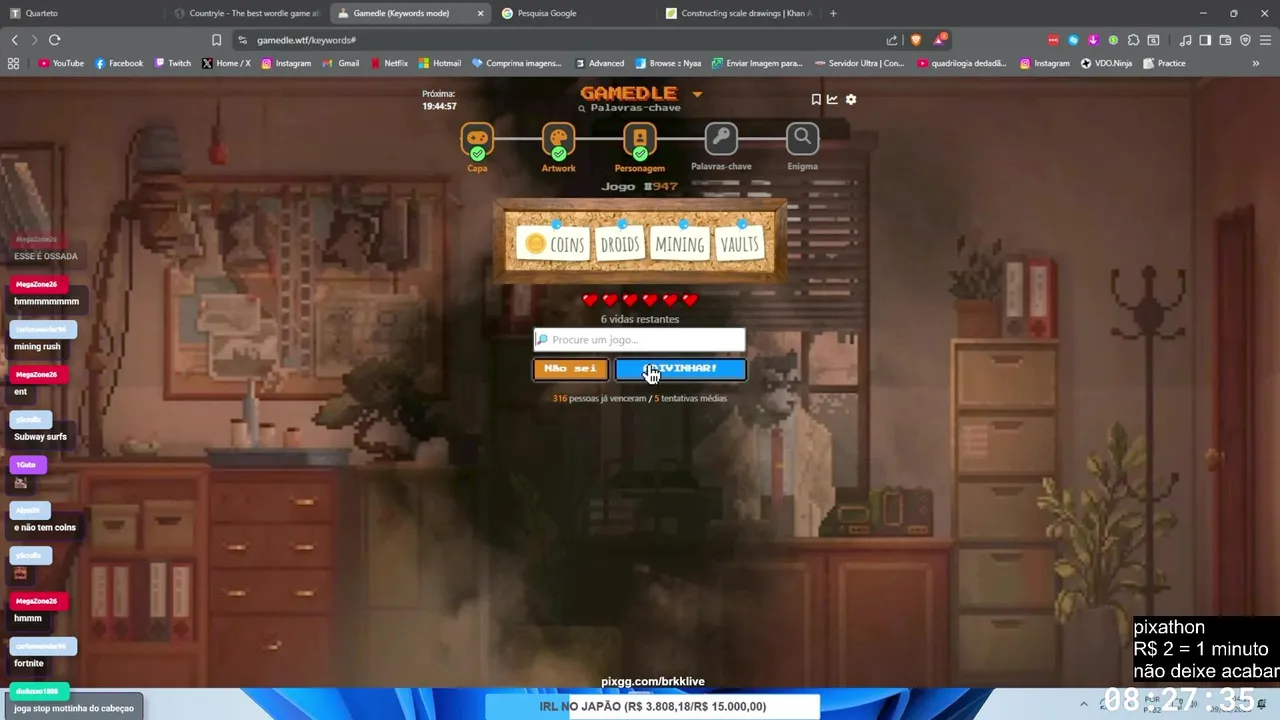The image size is (1280, 720).
Task: Open the Personagem mode portrait icon
Action: coord(640,139)
